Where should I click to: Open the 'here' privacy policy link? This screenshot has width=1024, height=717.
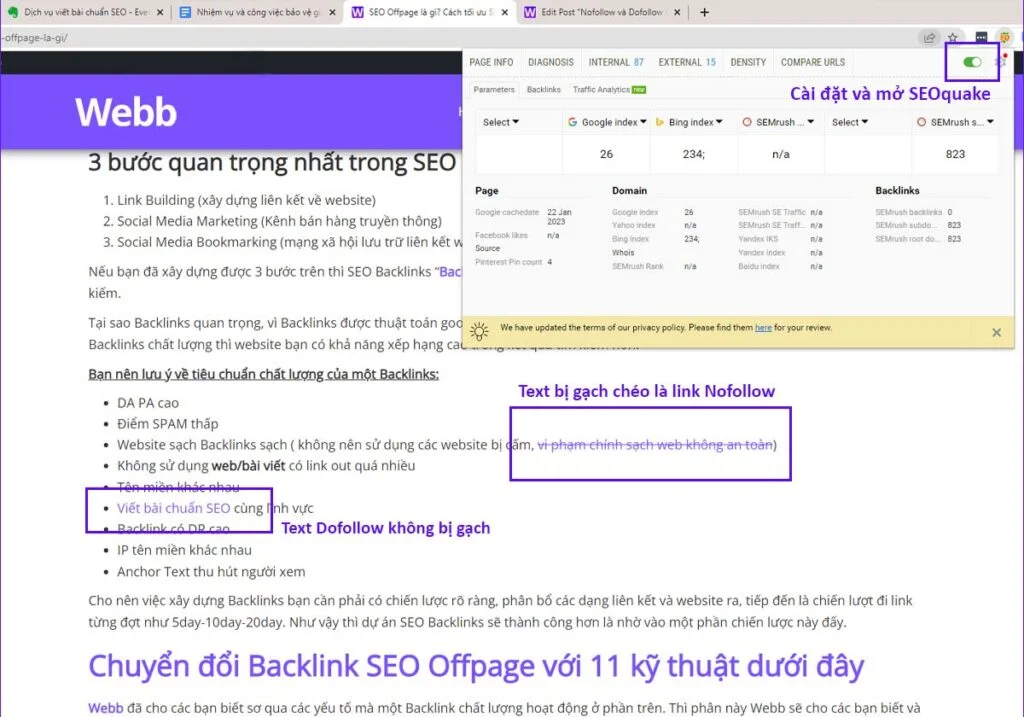click(x=763, y=328)
